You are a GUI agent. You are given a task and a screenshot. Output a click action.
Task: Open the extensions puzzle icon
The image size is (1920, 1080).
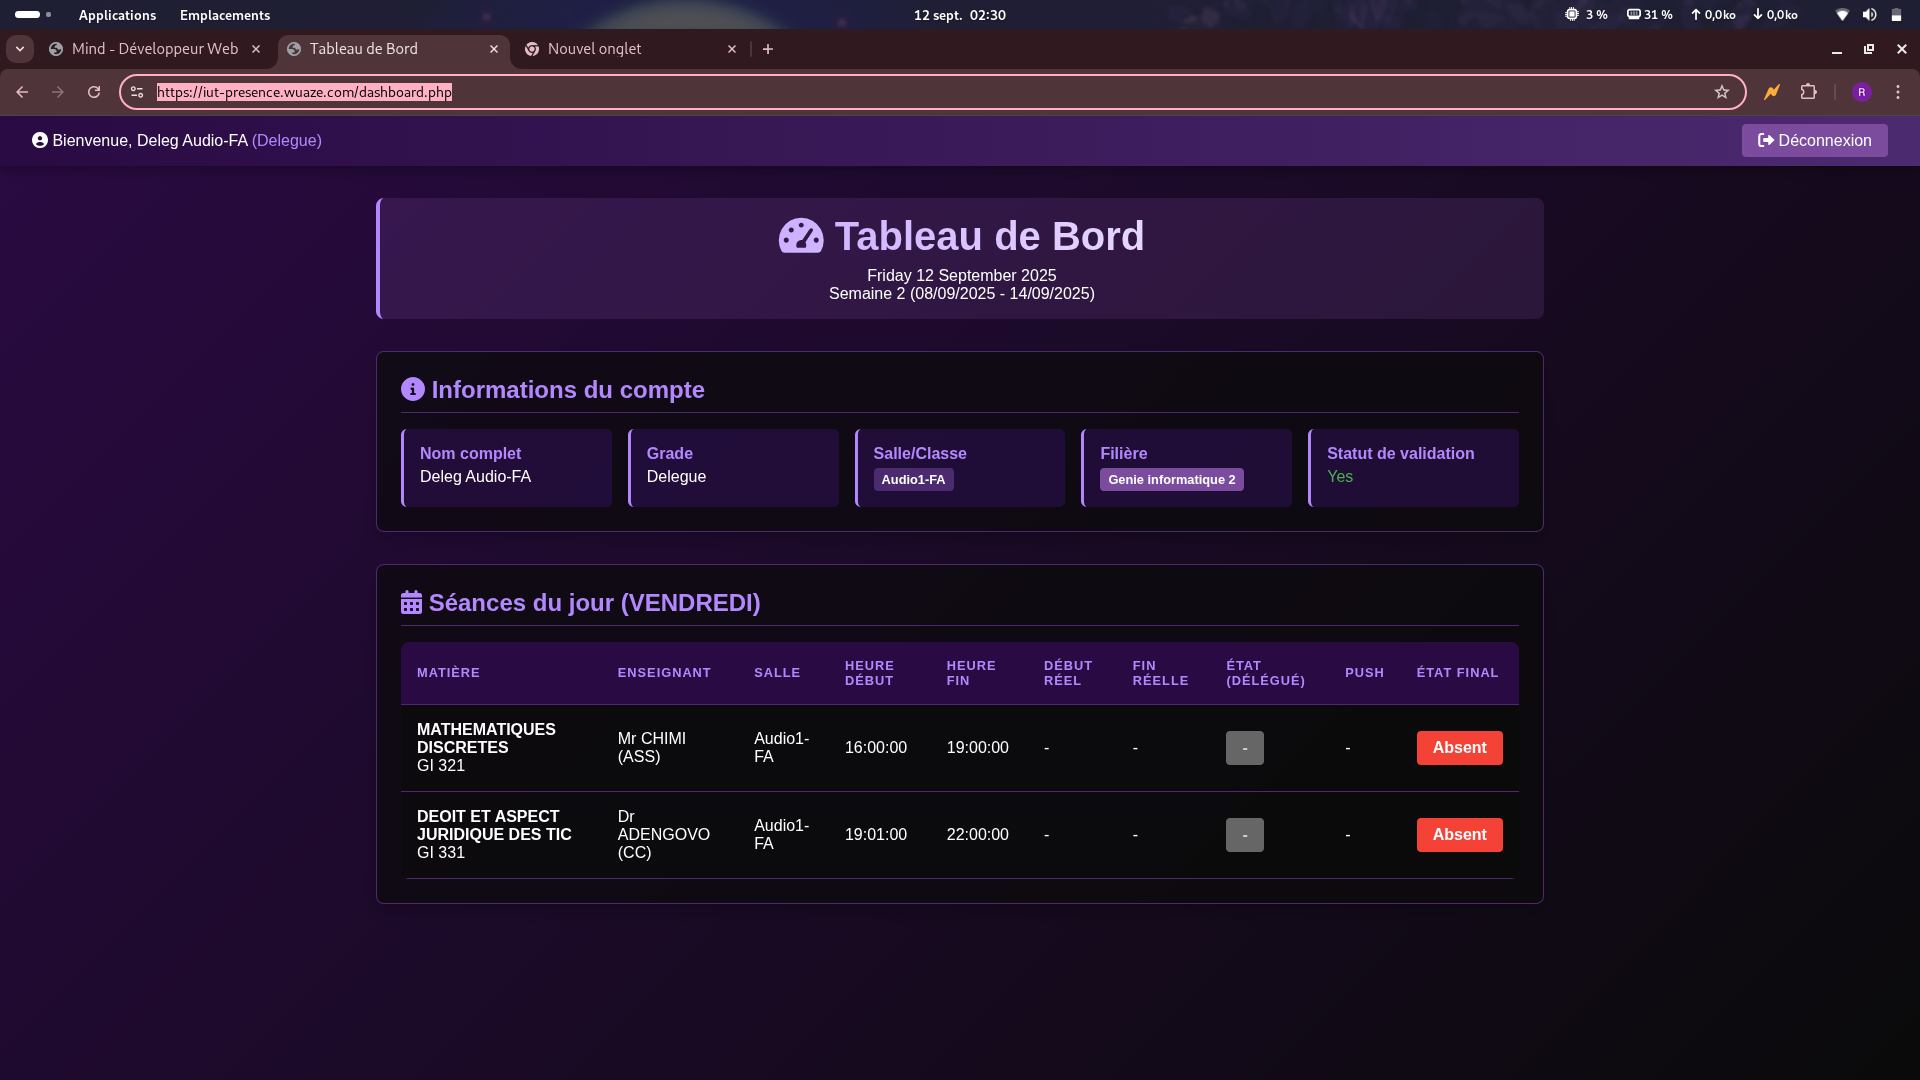pyautogui.click(x=1810, y=91)
